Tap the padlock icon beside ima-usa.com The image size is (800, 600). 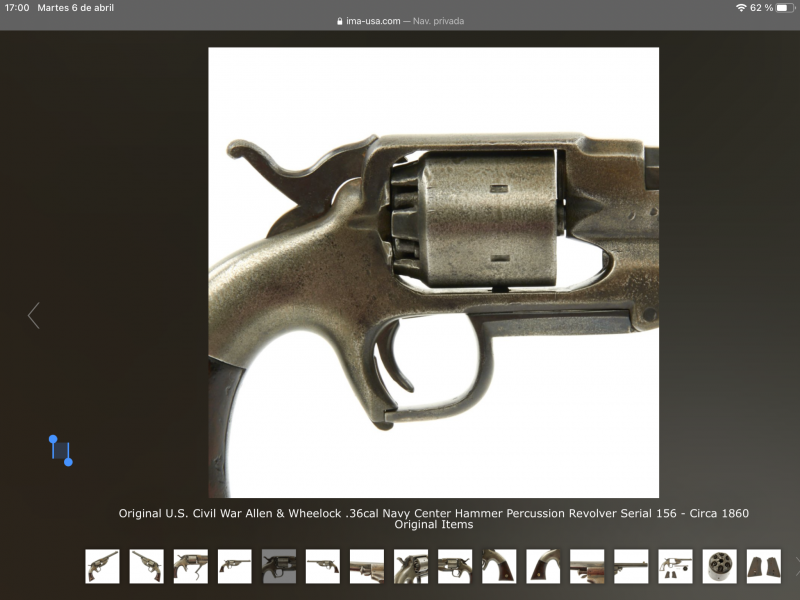(x=340, y=21)
